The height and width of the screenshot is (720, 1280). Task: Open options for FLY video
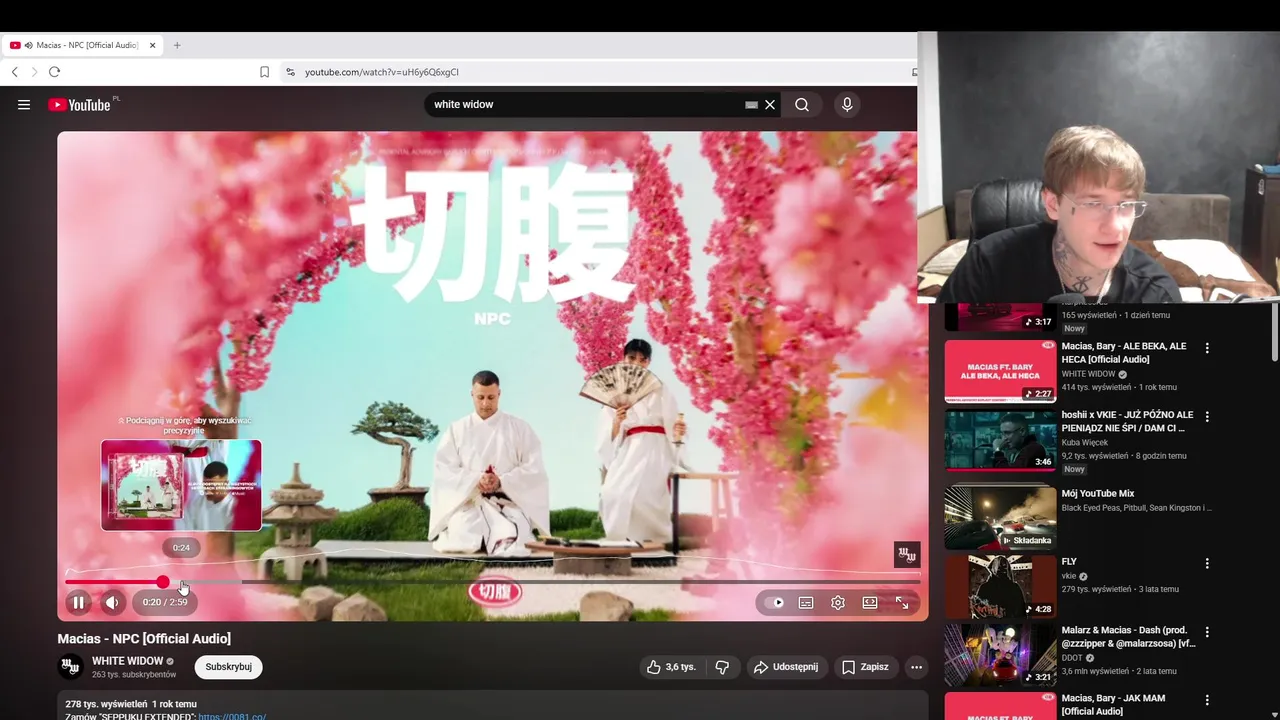pyautogui.click(x=1207, y=563)
